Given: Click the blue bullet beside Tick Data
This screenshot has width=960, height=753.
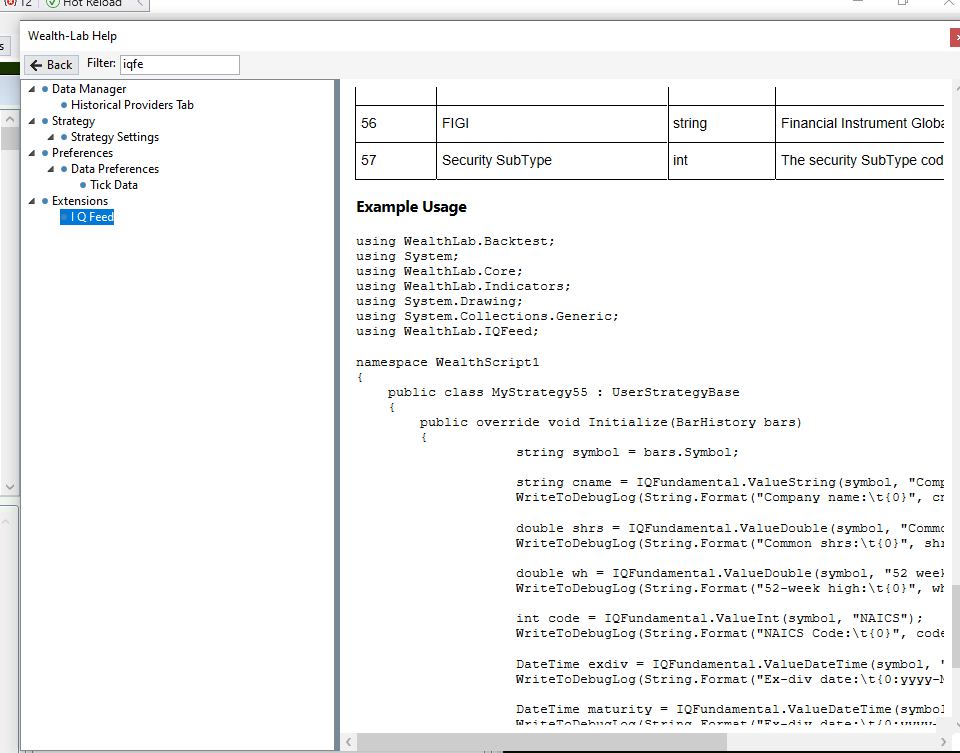Looking at the screenshot, I should tap(83, 185).
